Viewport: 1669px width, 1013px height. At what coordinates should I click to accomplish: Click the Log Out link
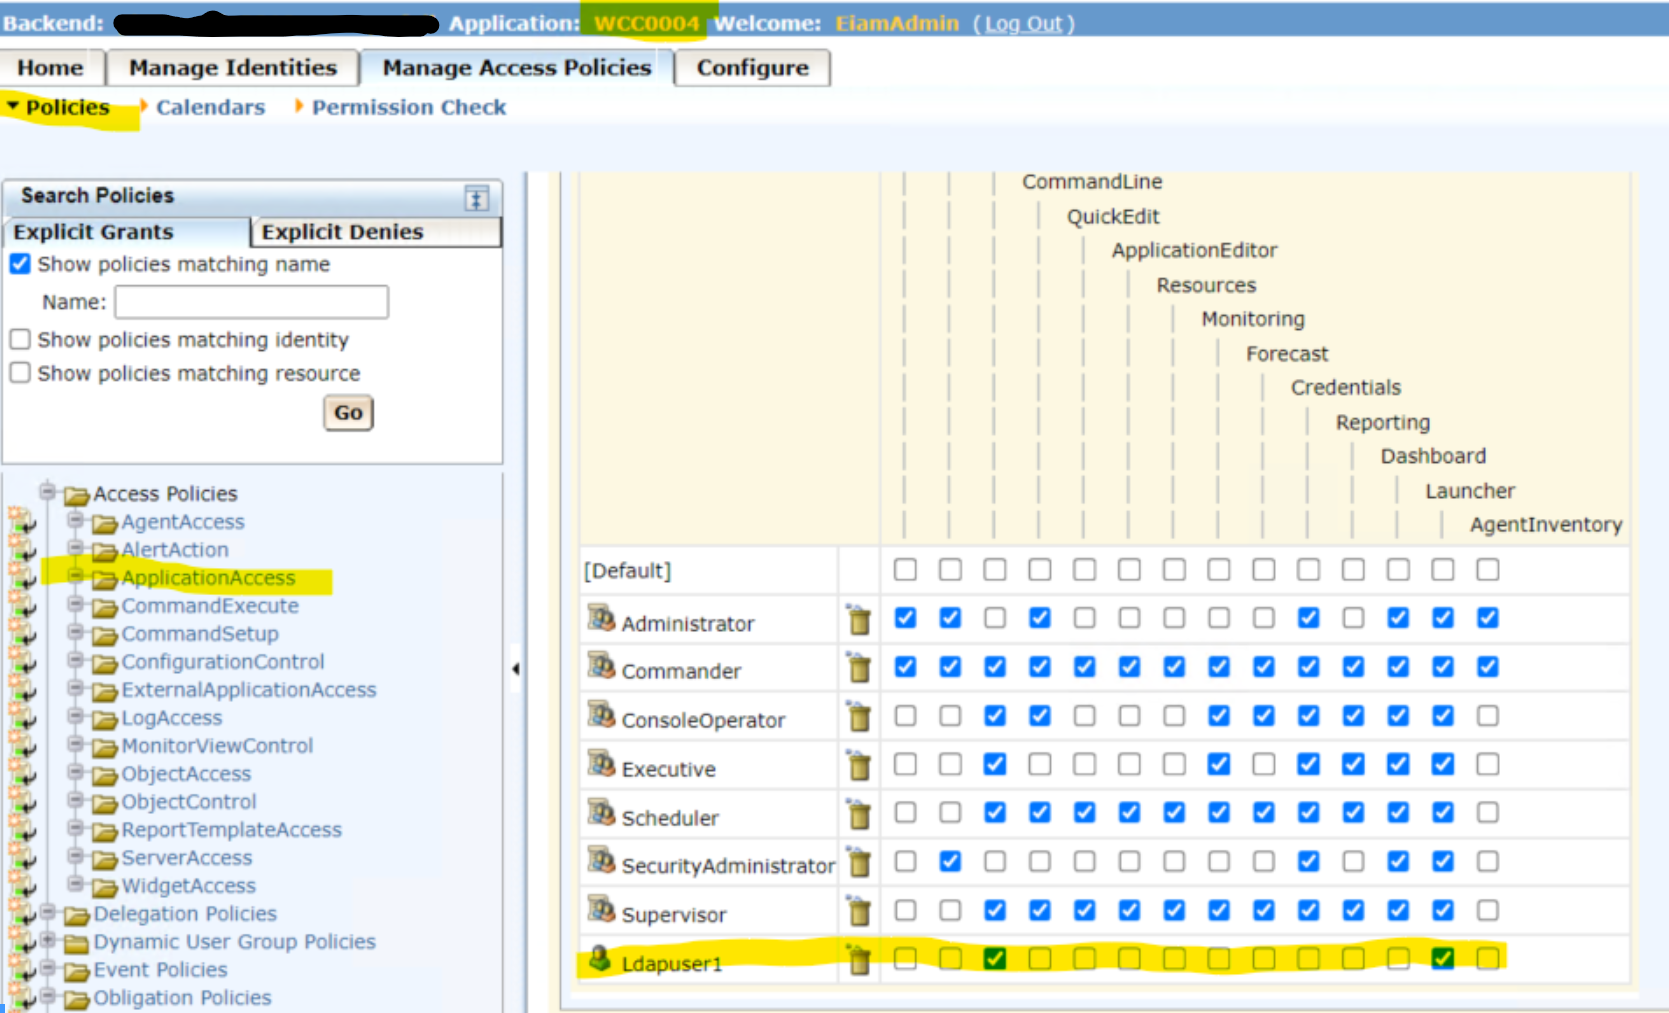[x=1023, y=23]
